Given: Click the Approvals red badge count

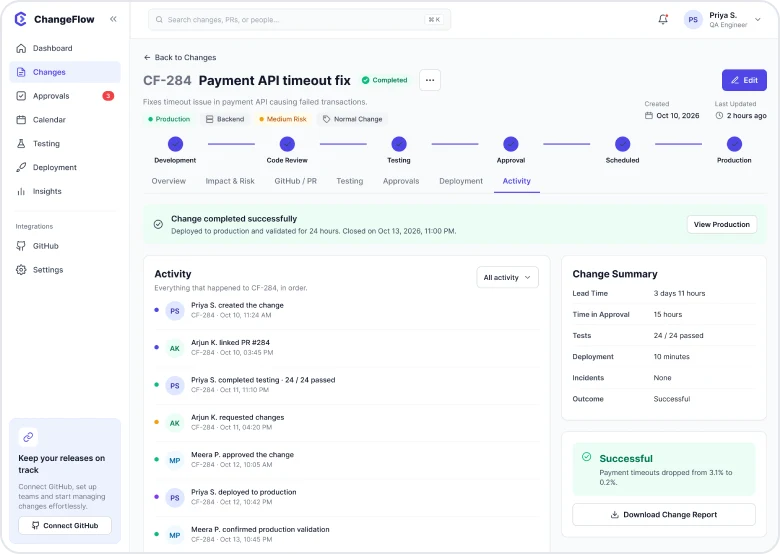Looking at the screenshot, I should click(x=108, y=96).
